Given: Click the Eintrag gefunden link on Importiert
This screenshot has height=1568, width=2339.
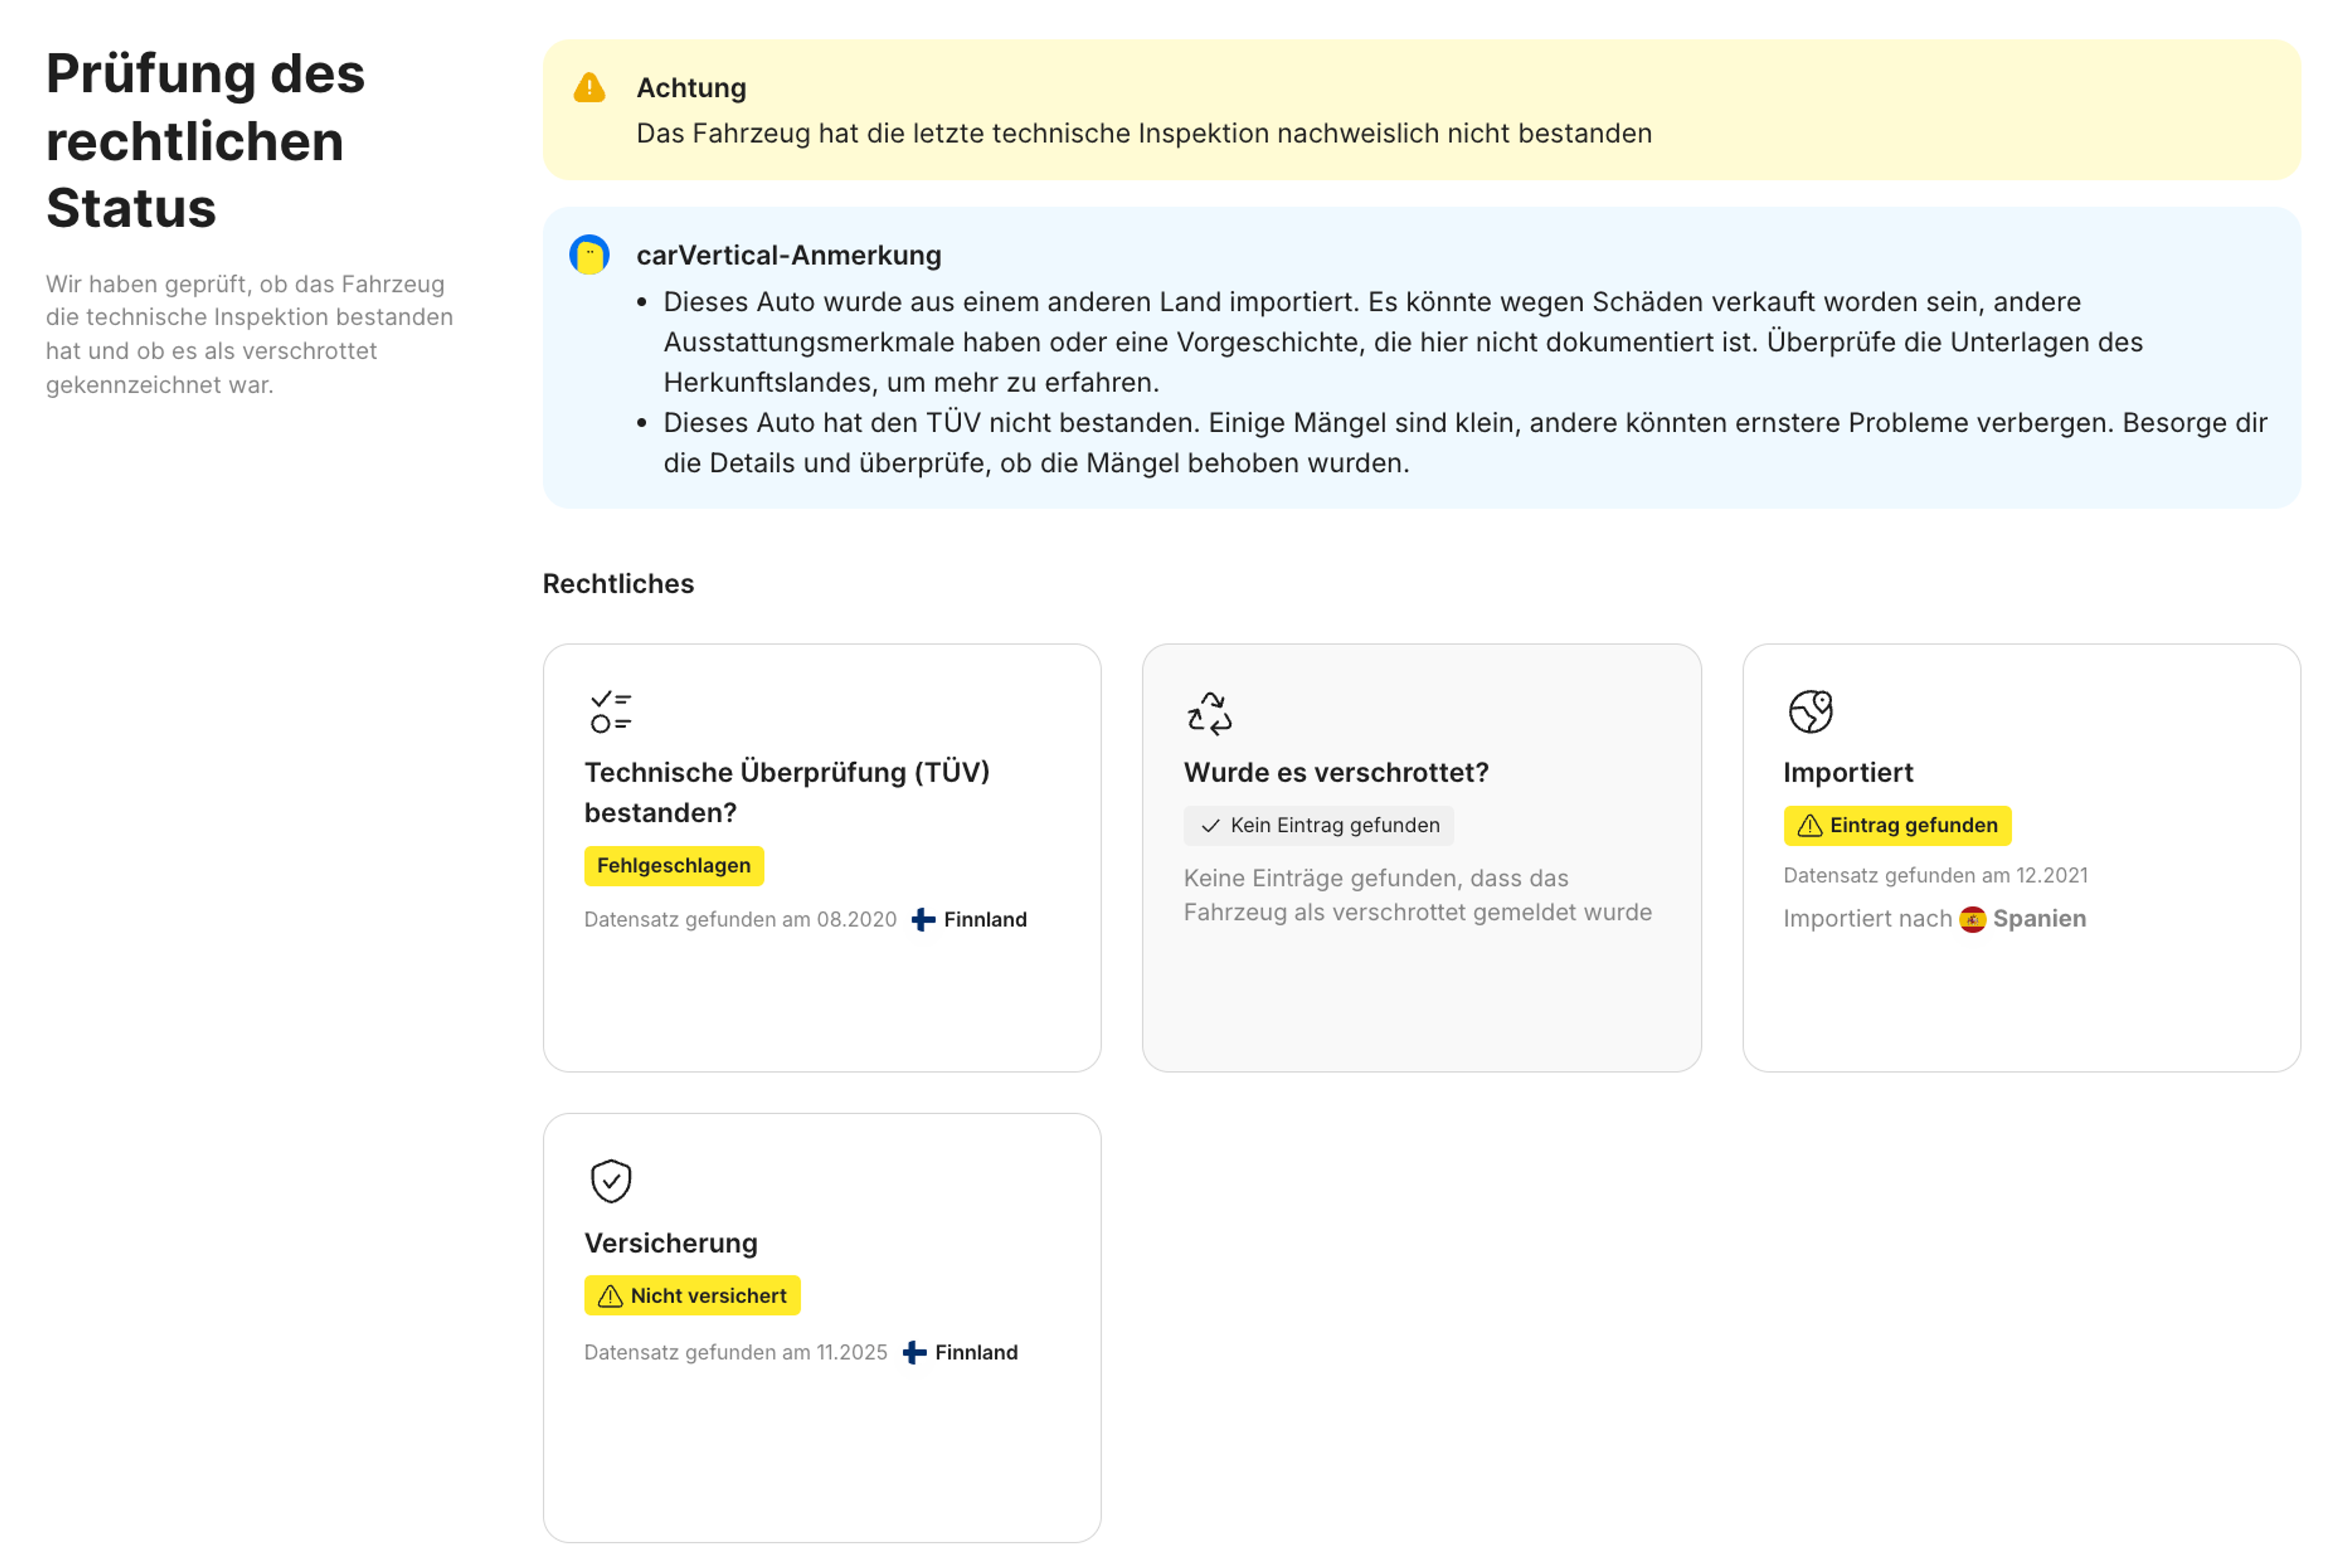Looking at the screenshot, I should (1897, 826).
